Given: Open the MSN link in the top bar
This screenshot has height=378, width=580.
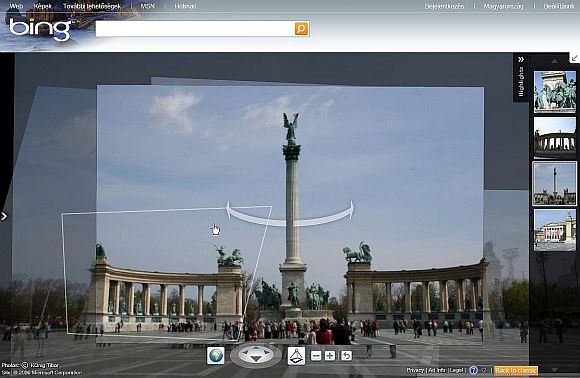Looking at the screenshot, I should pos(148,6).
